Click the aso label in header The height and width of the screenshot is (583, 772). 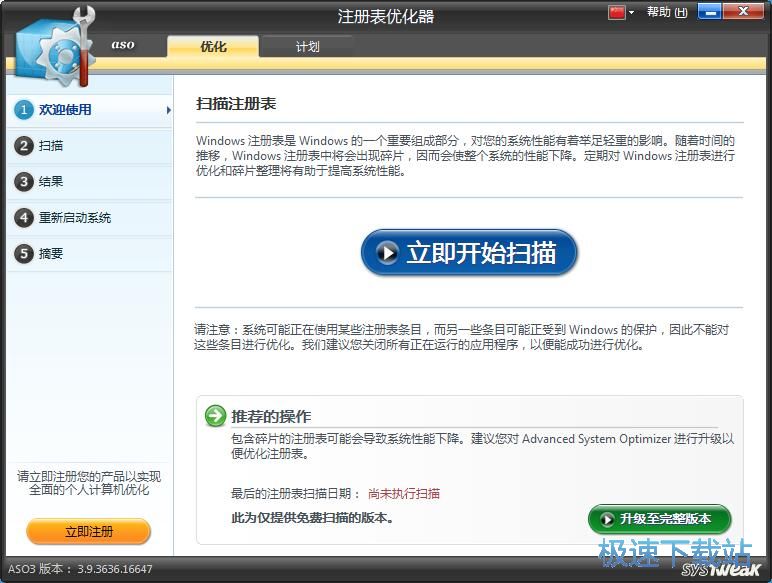click(x=123, y=44)
